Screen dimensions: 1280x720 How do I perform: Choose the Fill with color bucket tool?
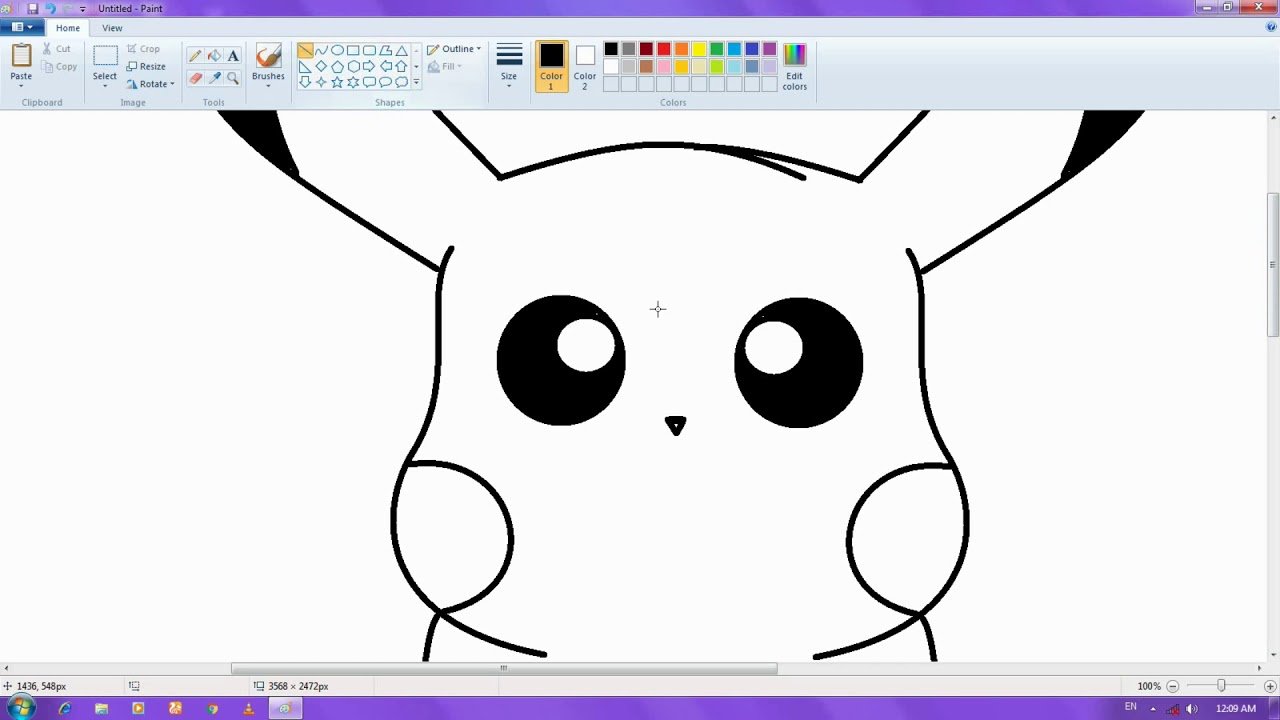point(214,56)
